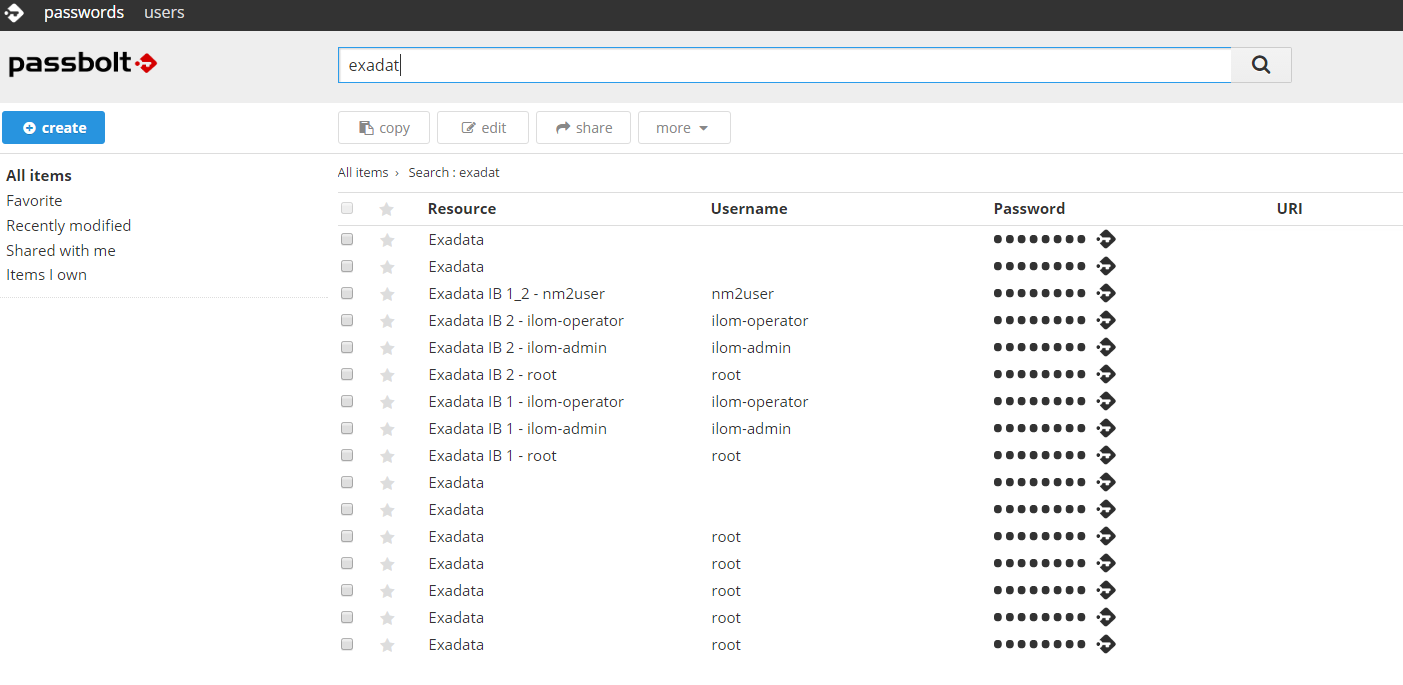Click the passbolt key icon for Exadata IB 1 - ilom-operator
The height and width of the screenshot is (685, 1403).
click(x=1106, y=401)
